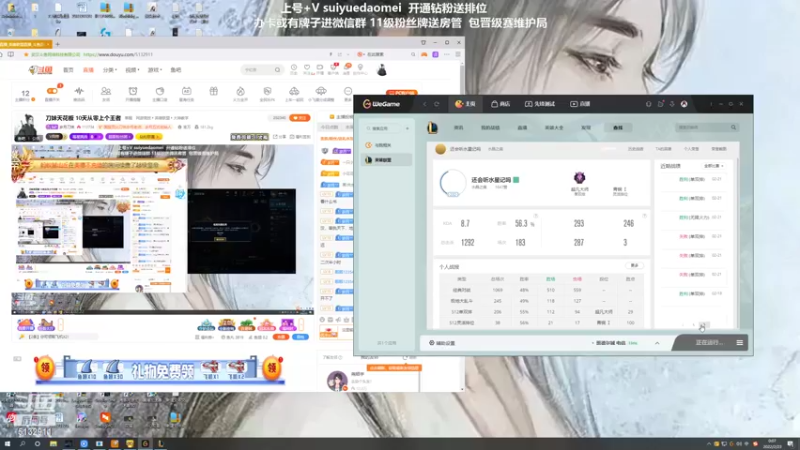Screen dimensions: 800x450
Task: Open a new browser tab with plus
Action: click(x=57, y=44)
